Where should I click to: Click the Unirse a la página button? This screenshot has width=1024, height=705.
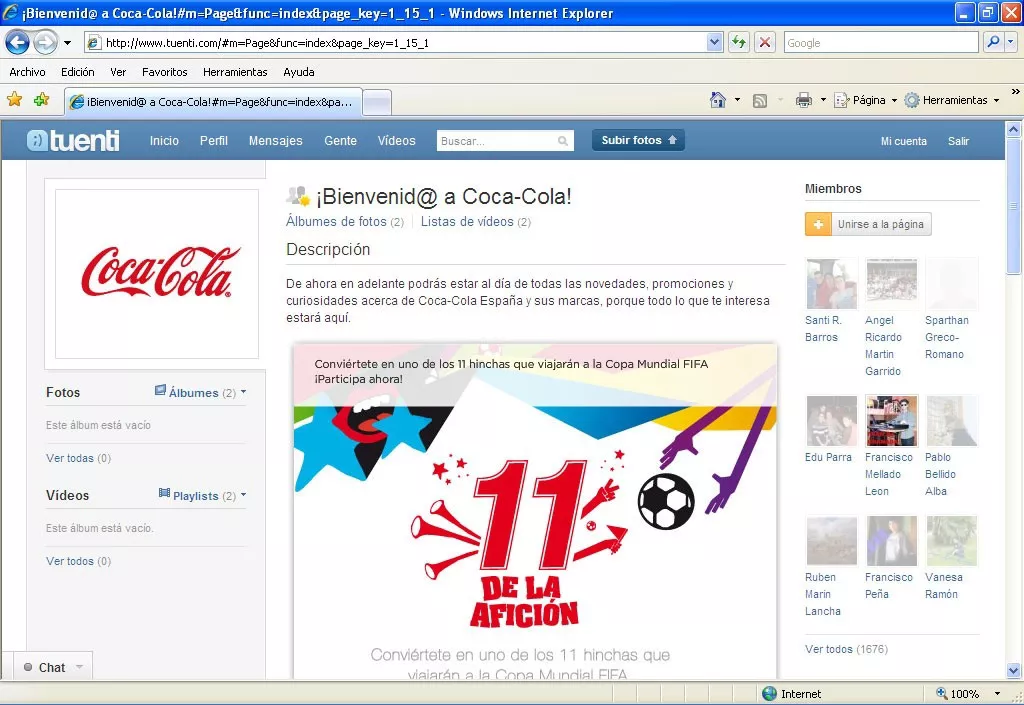[868, 224]
